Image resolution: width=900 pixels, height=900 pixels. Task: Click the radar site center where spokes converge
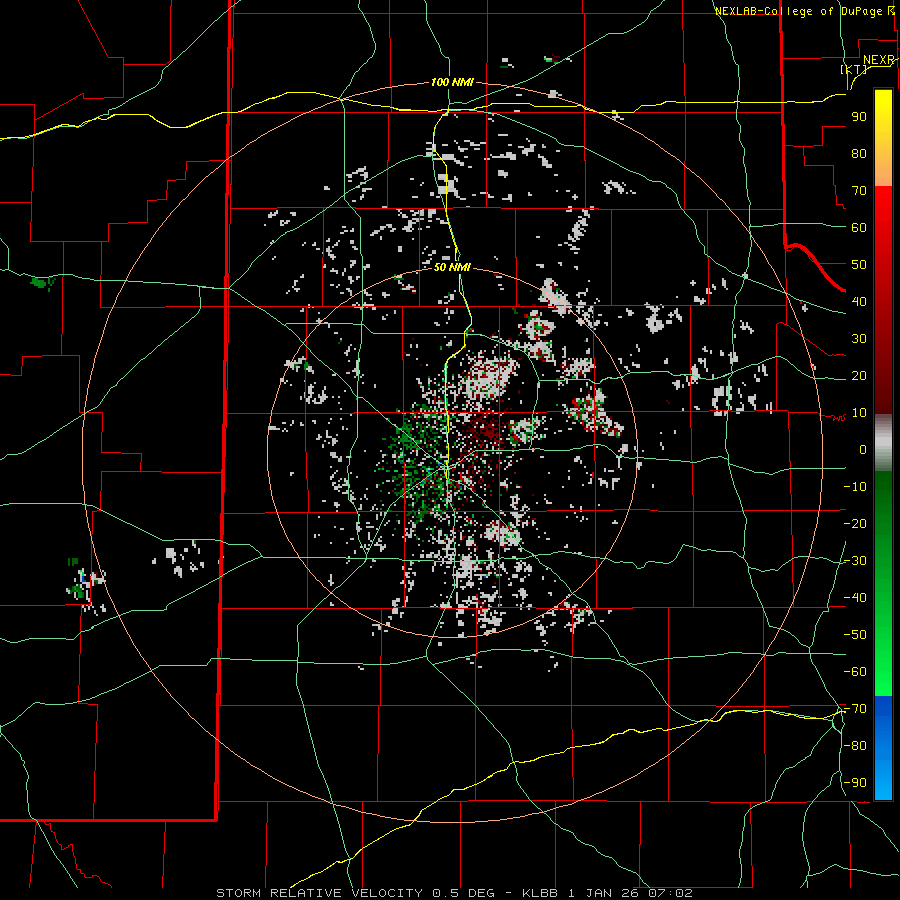447,468
